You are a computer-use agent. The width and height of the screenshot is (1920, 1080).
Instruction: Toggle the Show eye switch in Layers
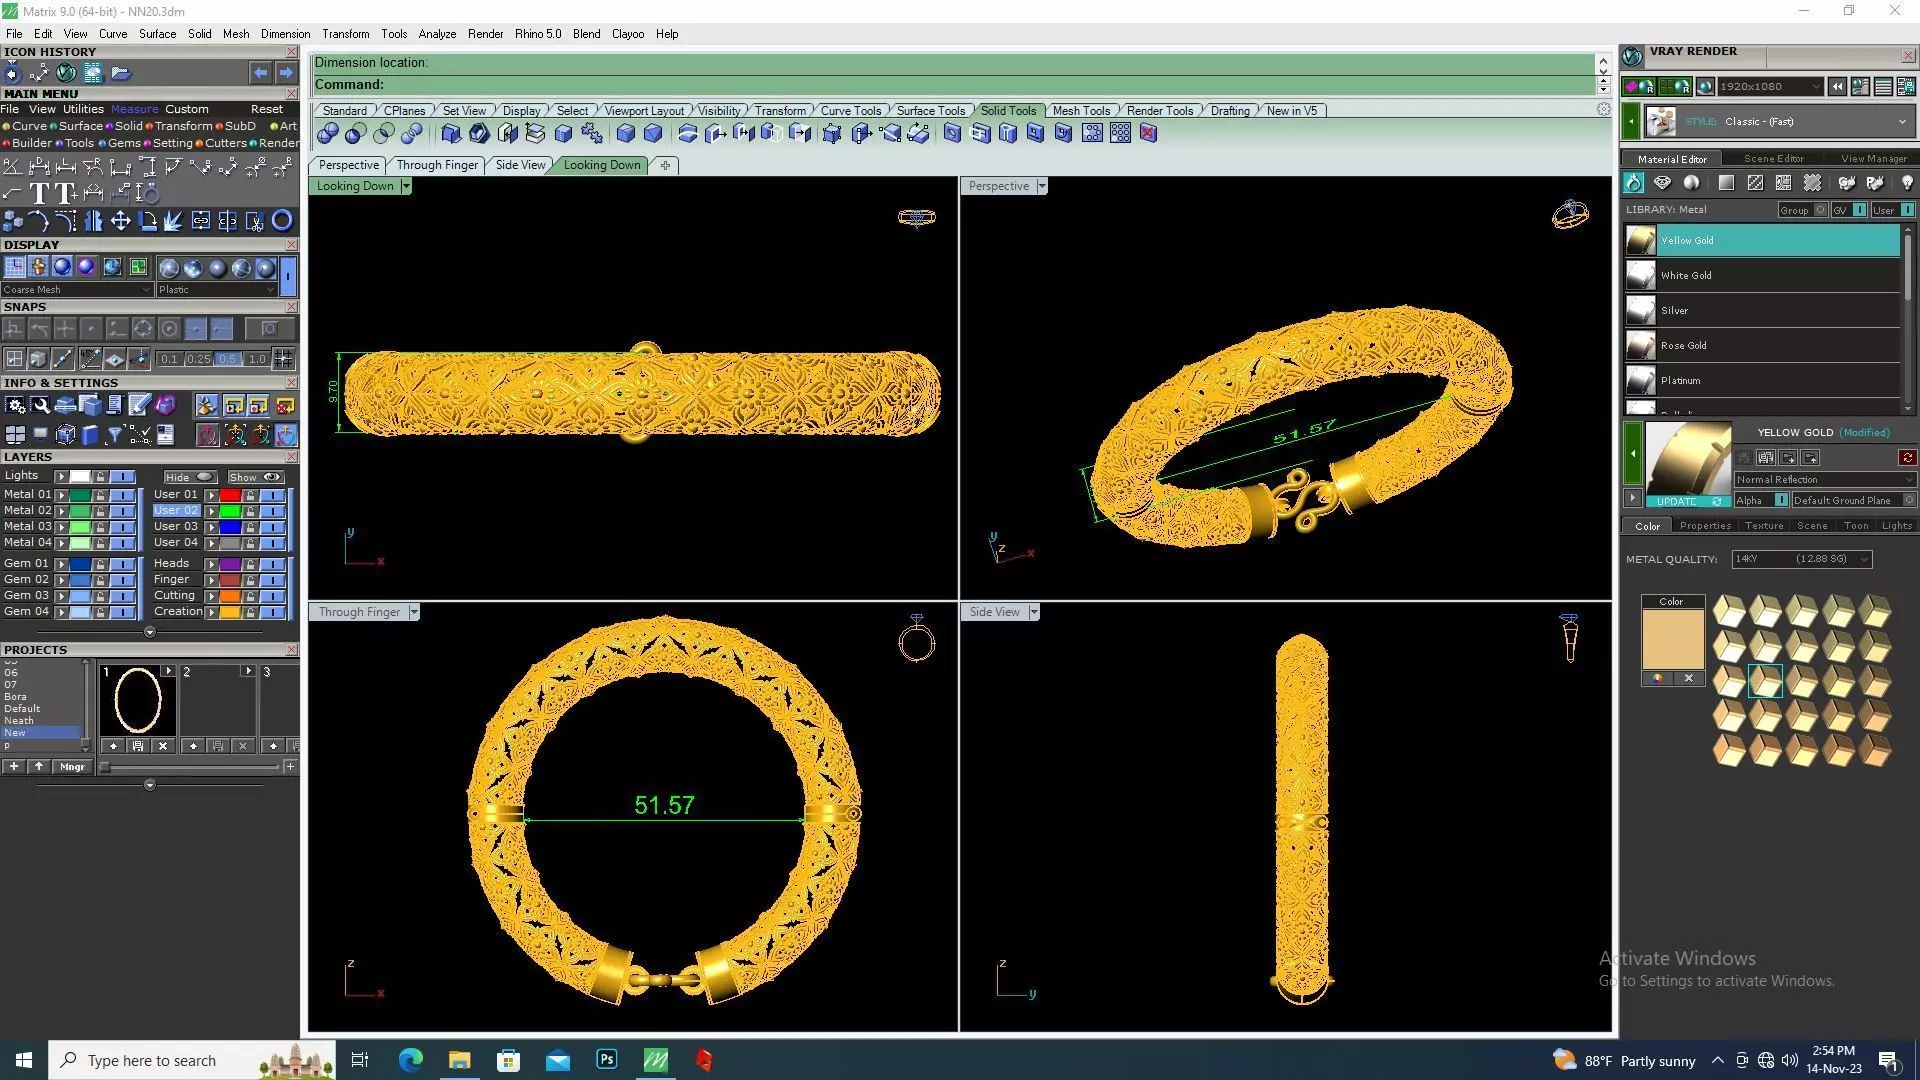[271, 477]
